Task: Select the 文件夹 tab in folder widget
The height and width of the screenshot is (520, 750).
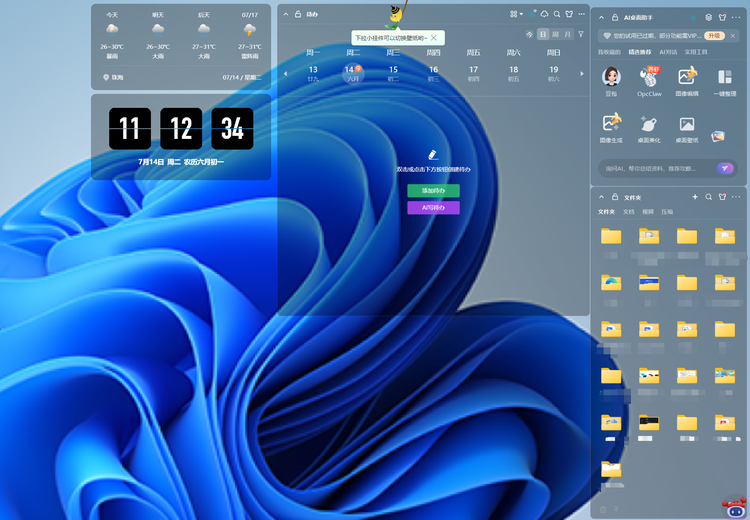Action: (606, 211)
